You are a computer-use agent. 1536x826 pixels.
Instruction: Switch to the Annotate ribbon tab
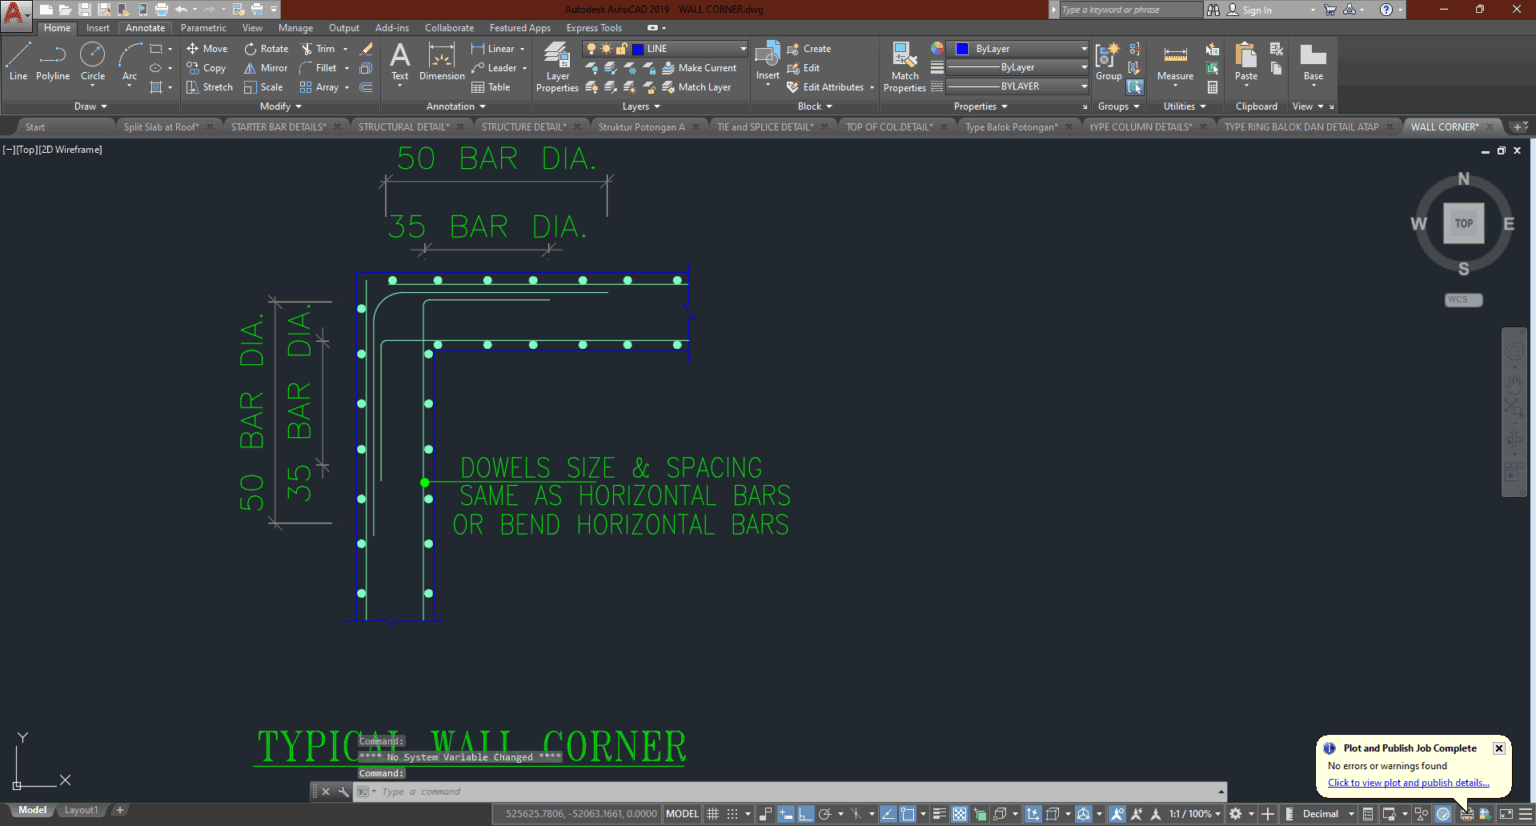coord(144,27)
